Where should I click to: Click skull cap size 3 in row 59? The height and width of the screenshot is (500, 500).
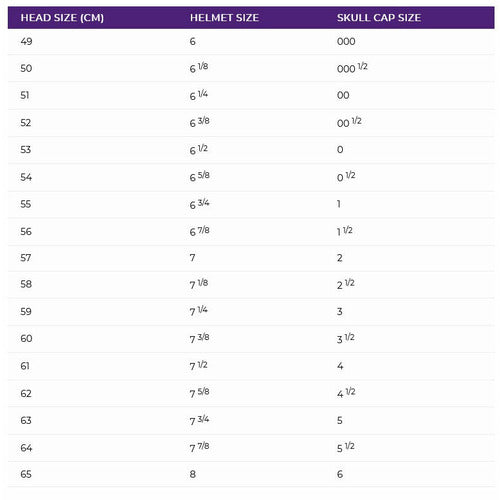click(340, 312)
